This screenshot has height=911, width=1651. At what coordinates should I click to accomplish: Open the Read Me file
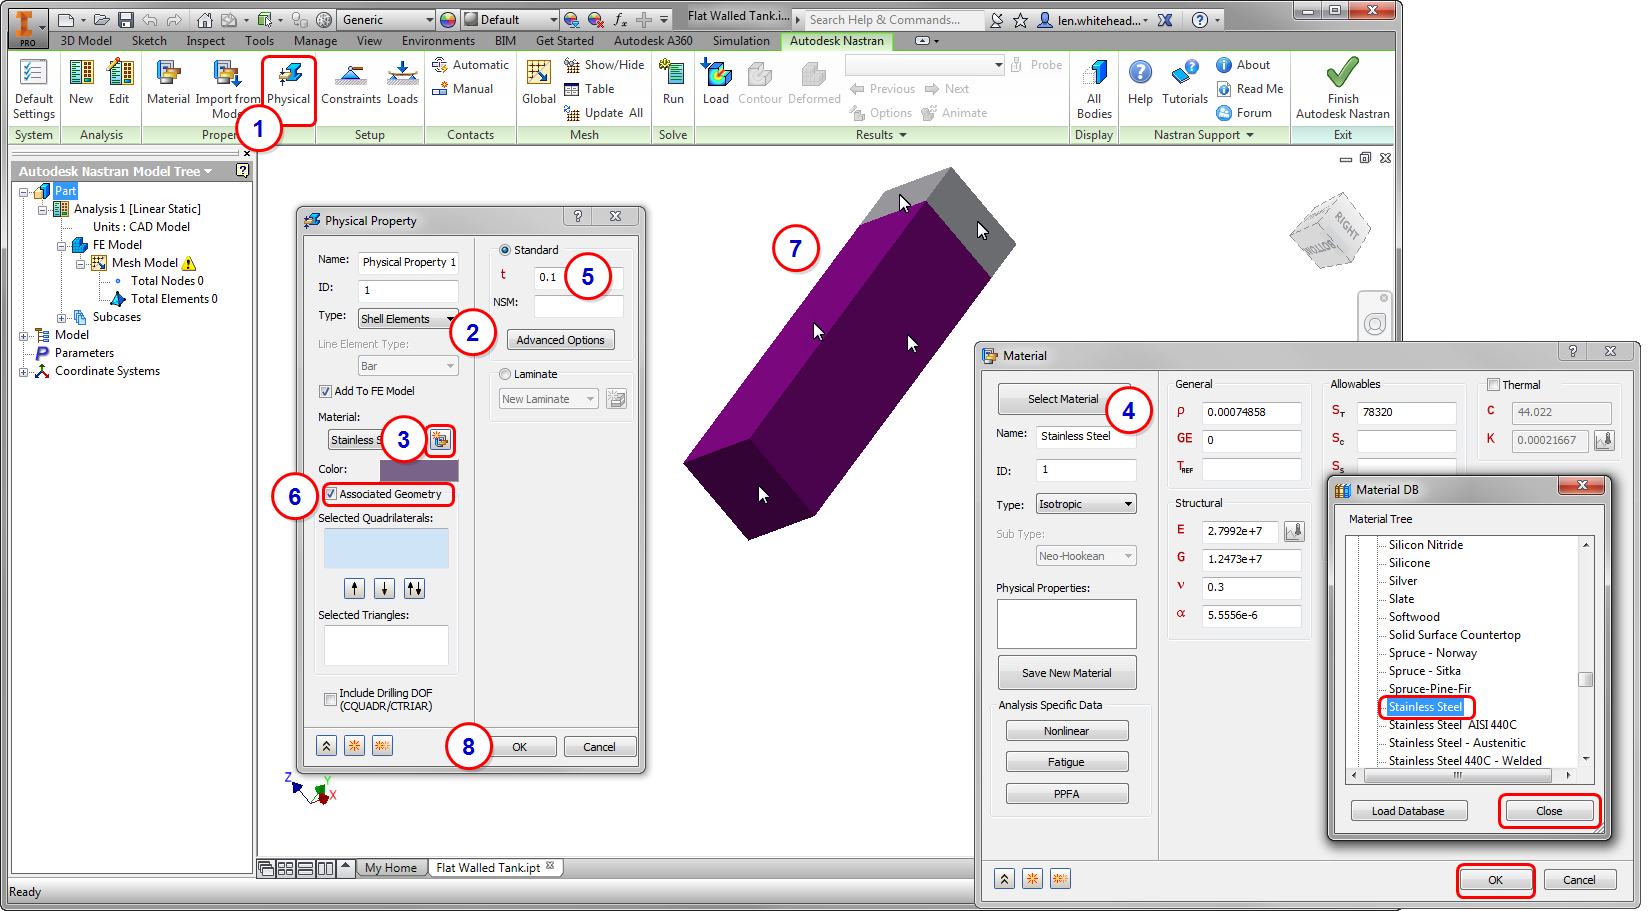1249,89
